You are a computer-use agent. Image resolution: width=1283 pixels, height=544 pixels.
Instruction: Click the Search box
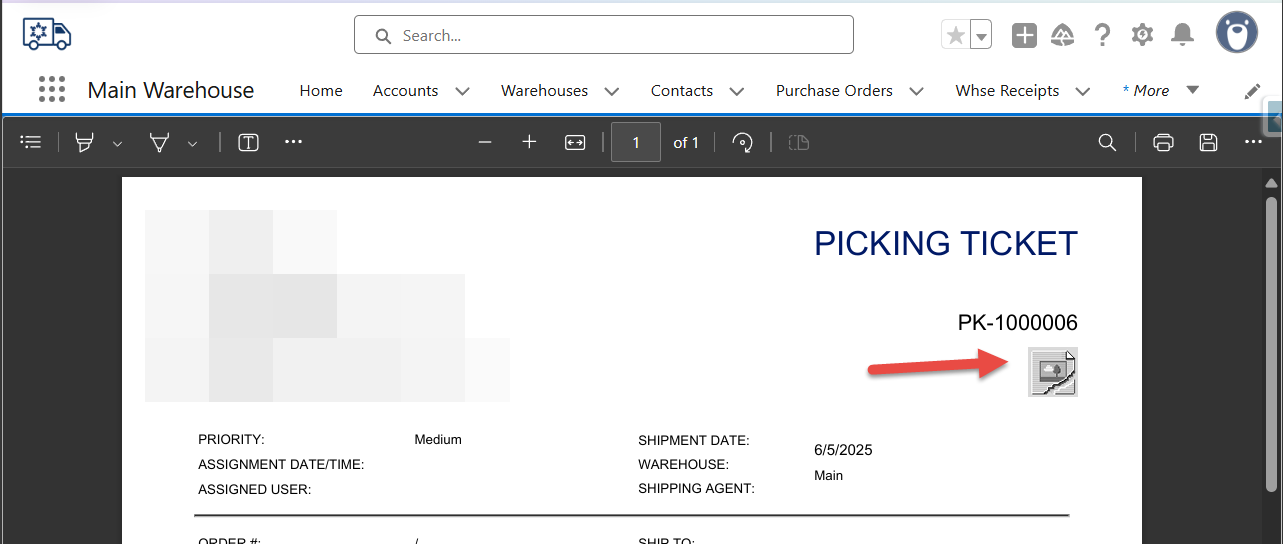(604, 35)
